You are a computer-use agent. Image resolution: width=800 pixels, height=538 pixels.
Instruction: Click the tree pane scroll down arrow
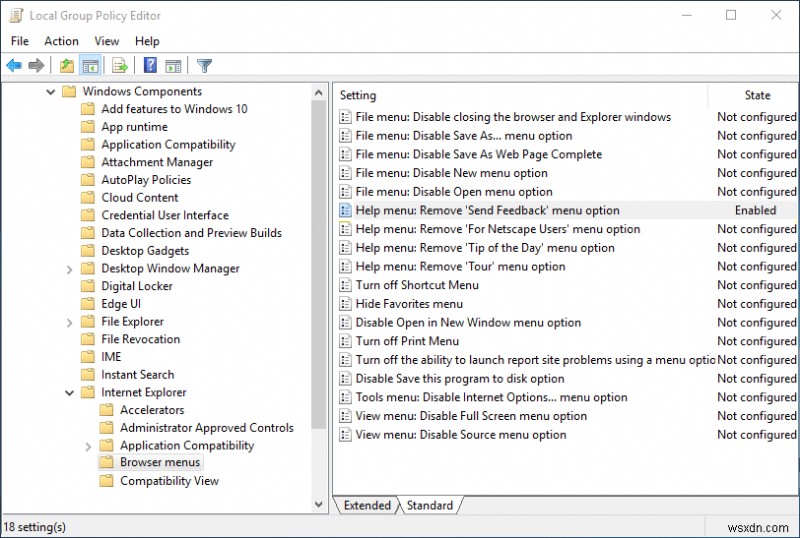[319, 504]
